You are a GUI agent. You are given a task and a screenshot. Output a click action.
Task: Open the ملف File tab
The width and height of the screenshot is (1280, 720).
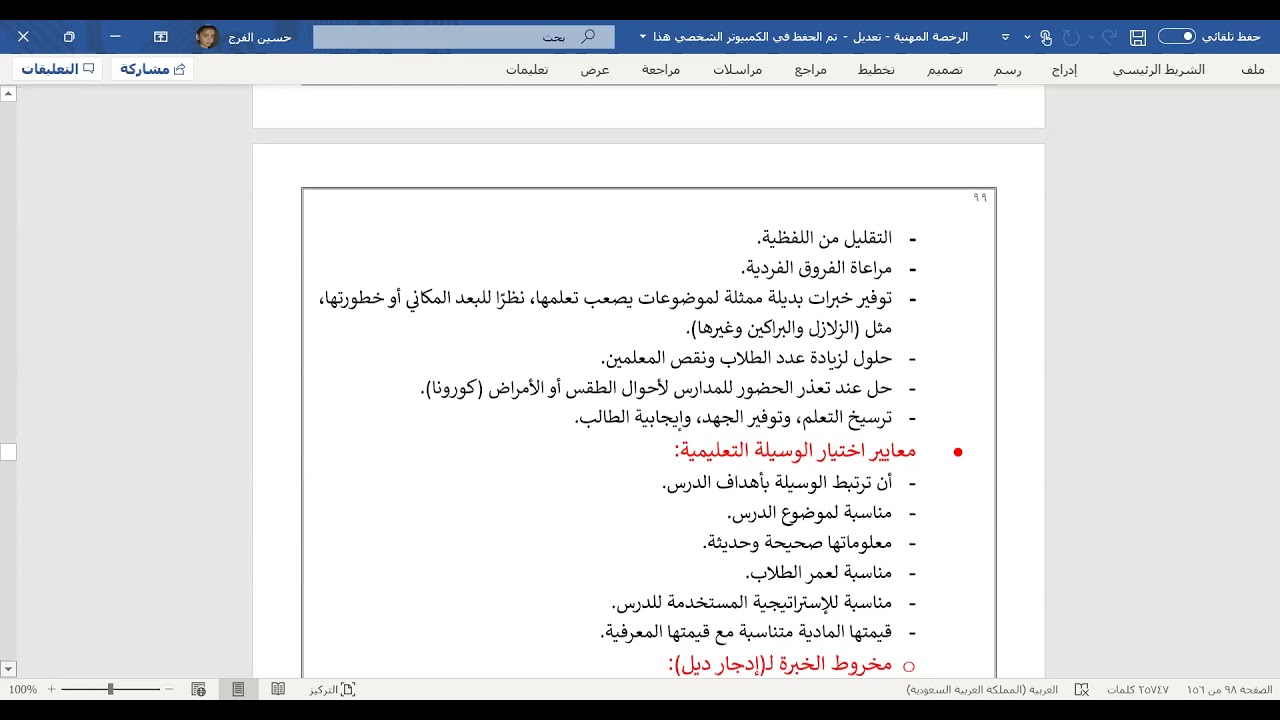point(1252,69)
